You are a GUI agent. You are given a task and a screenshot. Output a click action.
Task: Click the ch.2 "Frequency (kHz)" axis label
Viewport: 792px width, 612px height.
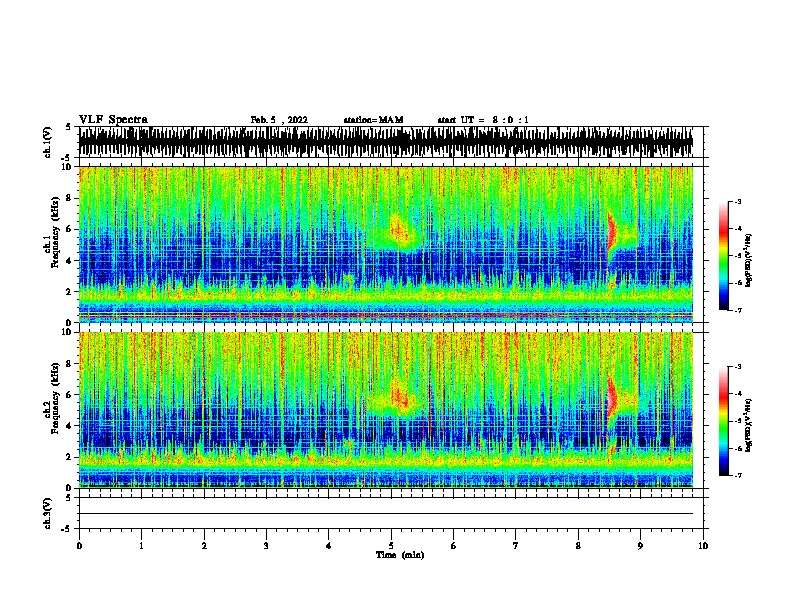[55, 398]
